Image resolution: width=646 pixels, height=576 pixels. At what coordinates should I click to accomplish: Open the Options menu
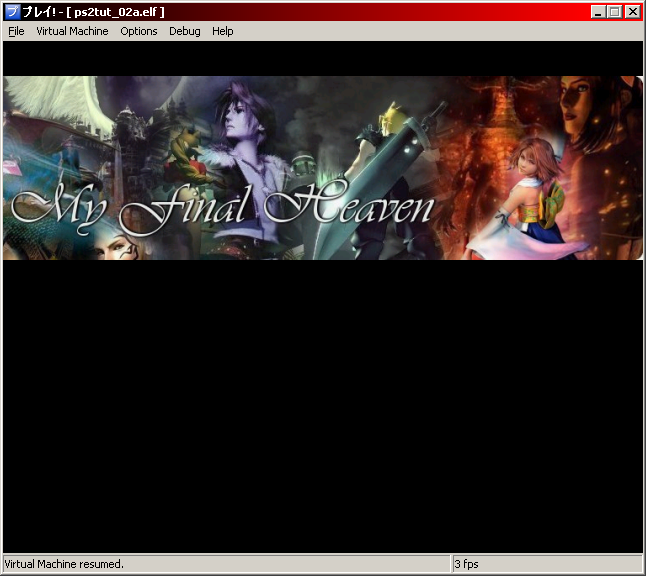[139, 31]
